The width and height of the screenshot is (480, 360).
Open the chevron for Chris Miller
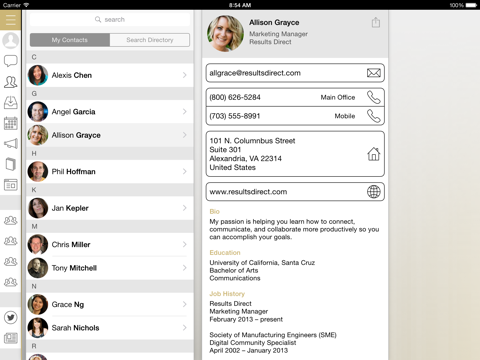(x=184, y=244)
